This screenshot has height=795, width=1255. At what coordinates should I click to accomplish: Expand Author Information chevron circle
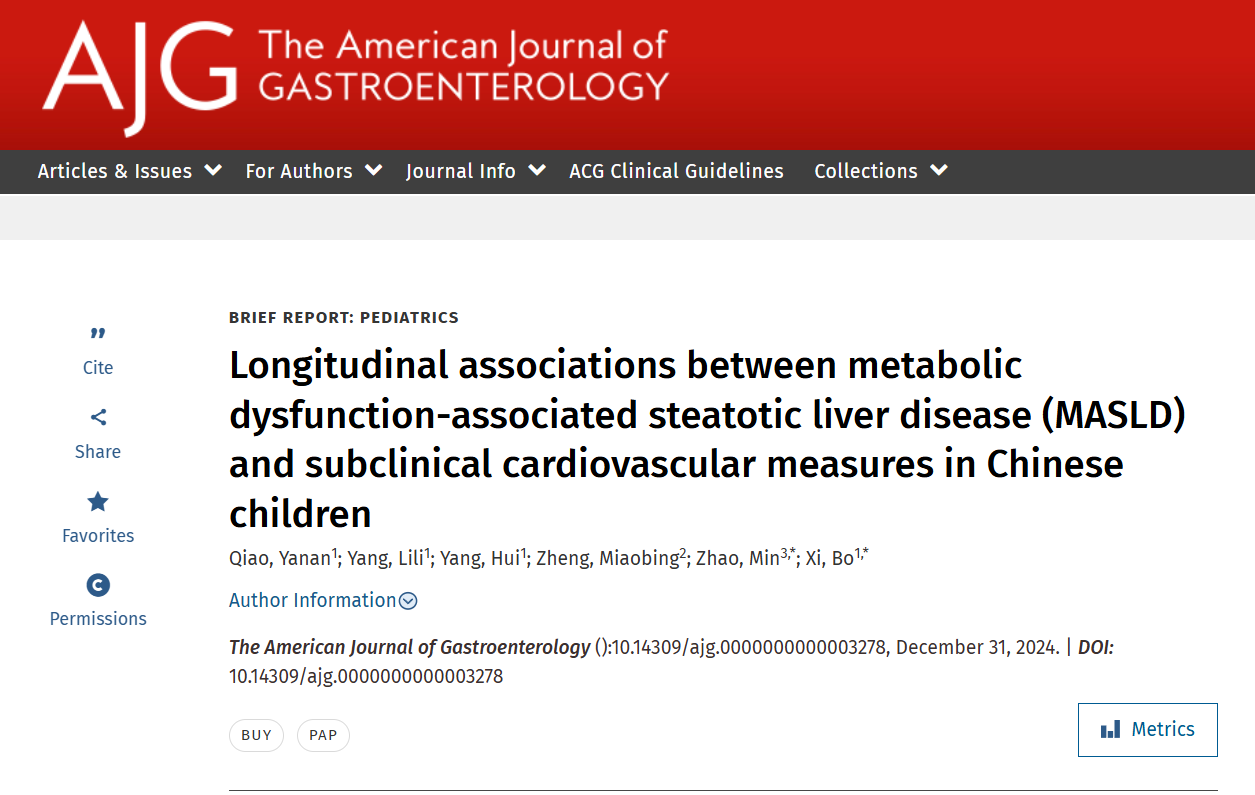pyautogui.click(x=408, y=601)
